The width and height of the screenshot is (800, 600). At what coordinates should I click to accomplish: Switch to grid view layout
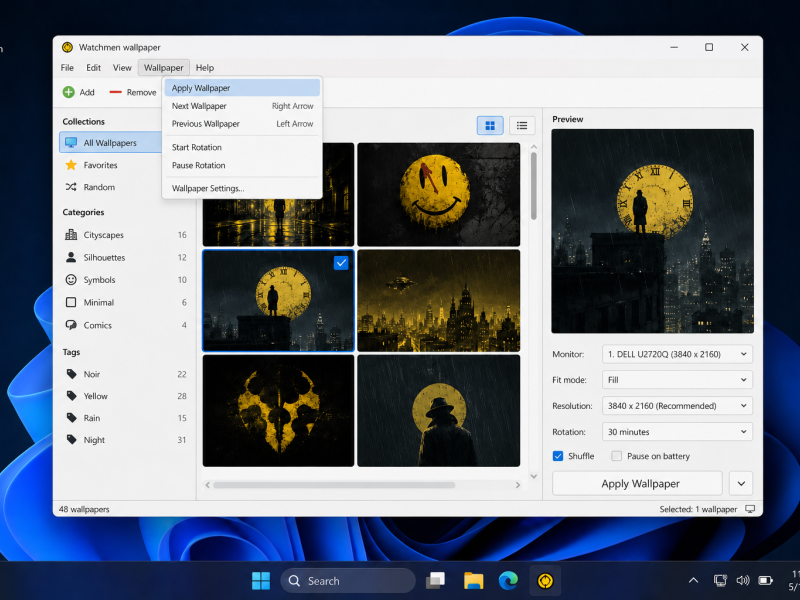[x=490, y=126]
